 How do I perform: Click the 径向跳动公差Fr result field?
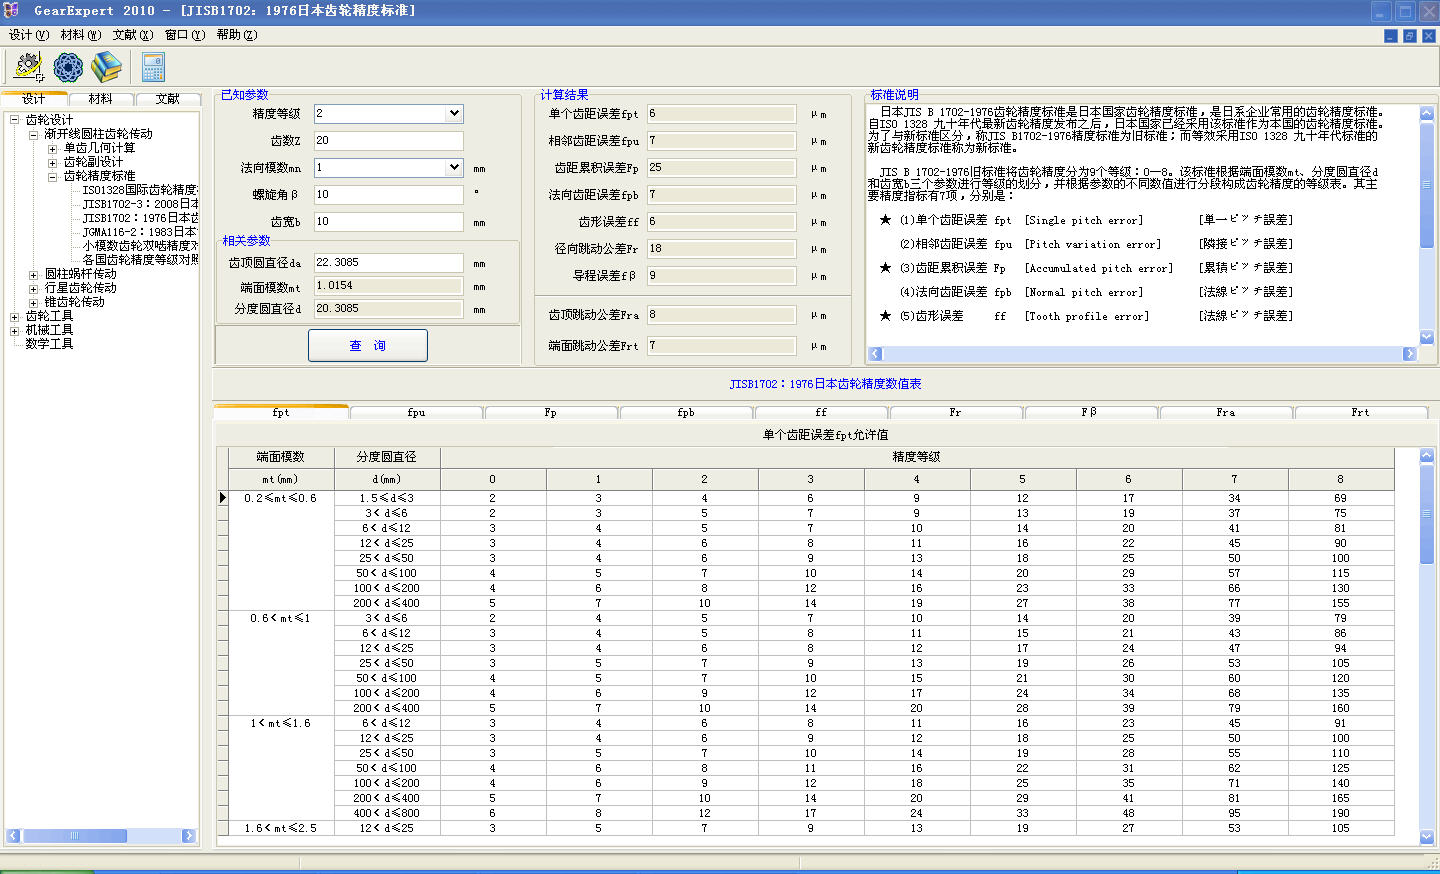pyautogui.click(x=722, y=249)
